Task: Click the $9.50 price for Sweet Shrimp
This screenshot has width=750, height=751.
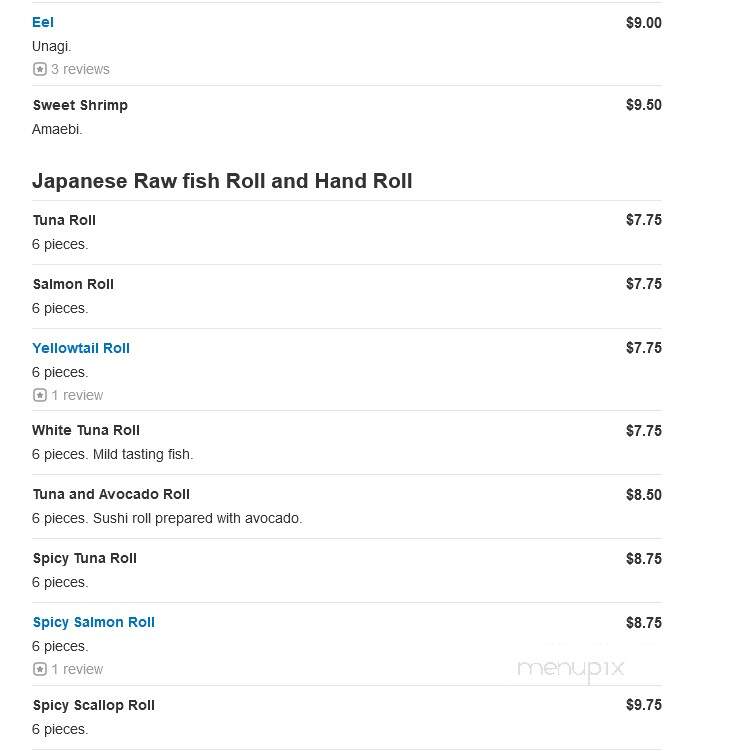Action: [x=644, y=105]
